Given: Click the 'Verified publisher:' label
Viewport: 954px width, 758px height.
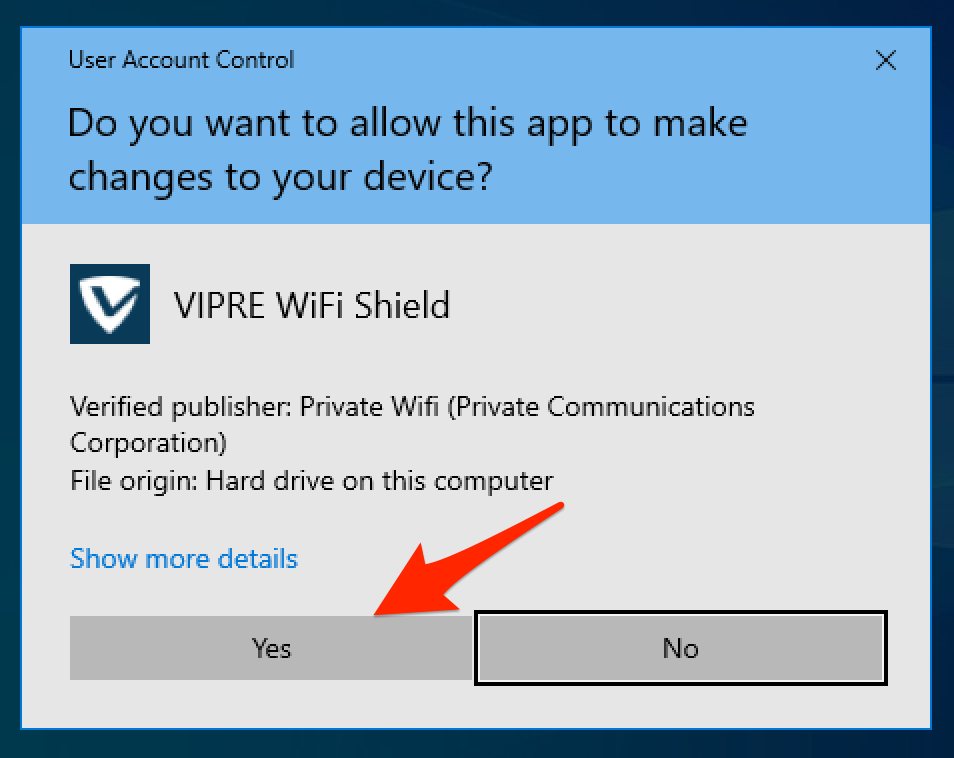Looking at the screenshot, I should [x=182, y=408].
